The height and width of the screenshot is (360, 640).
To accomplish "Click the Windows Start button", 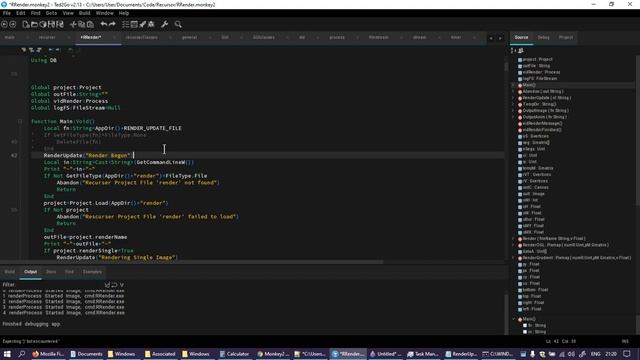I will (x=7, y=353).
